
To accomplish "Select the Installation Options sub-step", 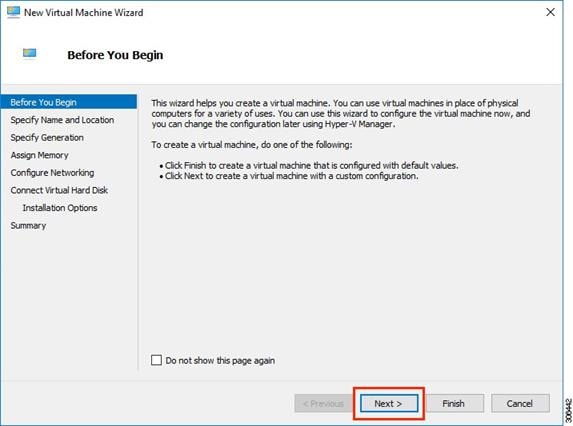I will point(60,208).
